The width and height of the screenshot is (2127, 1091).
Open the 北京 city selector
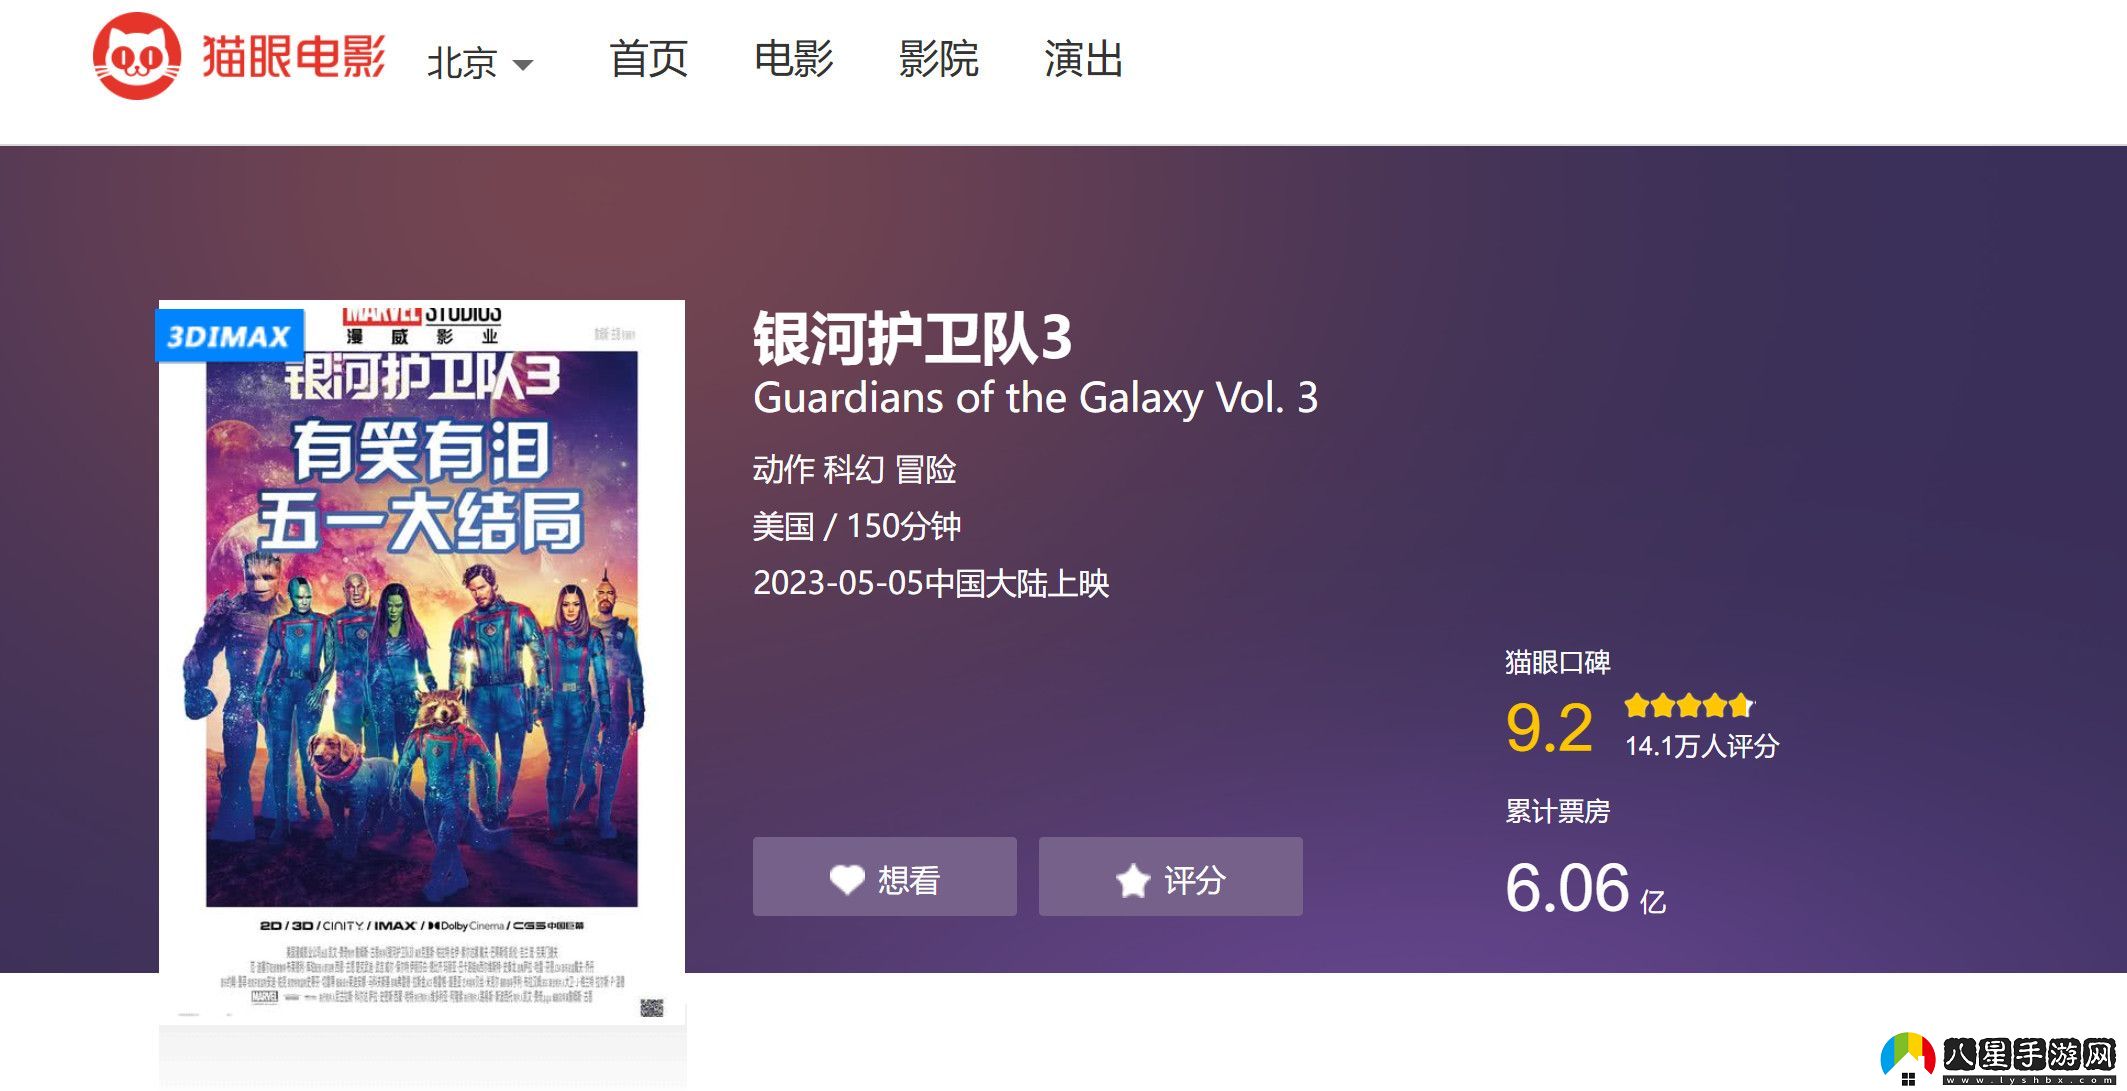coord(480,63)
